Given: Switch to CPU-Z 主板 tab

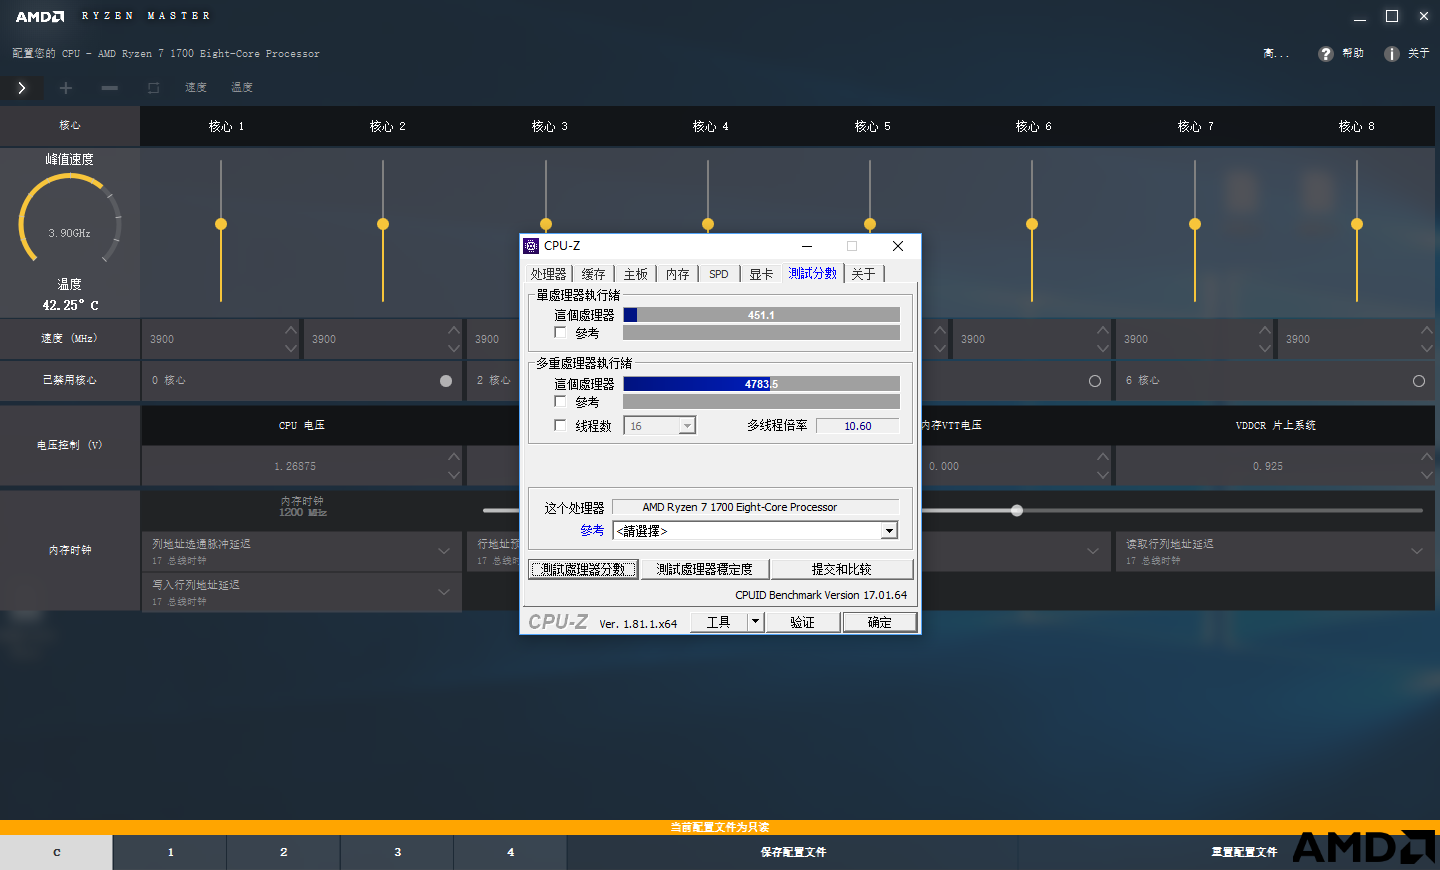Looking at the screenshot, I should [636, 274].
